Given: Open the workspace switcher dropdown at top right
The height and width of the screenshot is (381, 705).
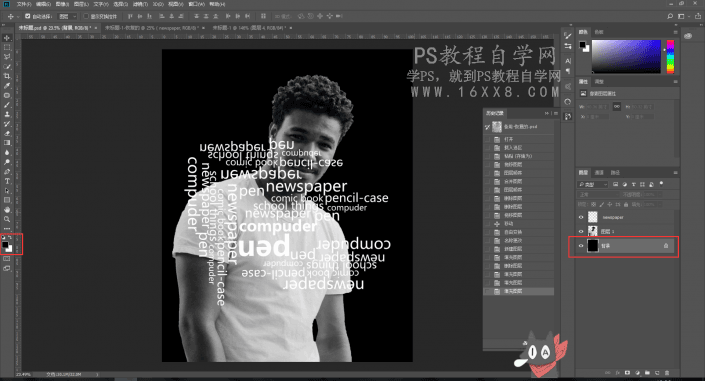Looking at the screenshot, I should [683, 16].
